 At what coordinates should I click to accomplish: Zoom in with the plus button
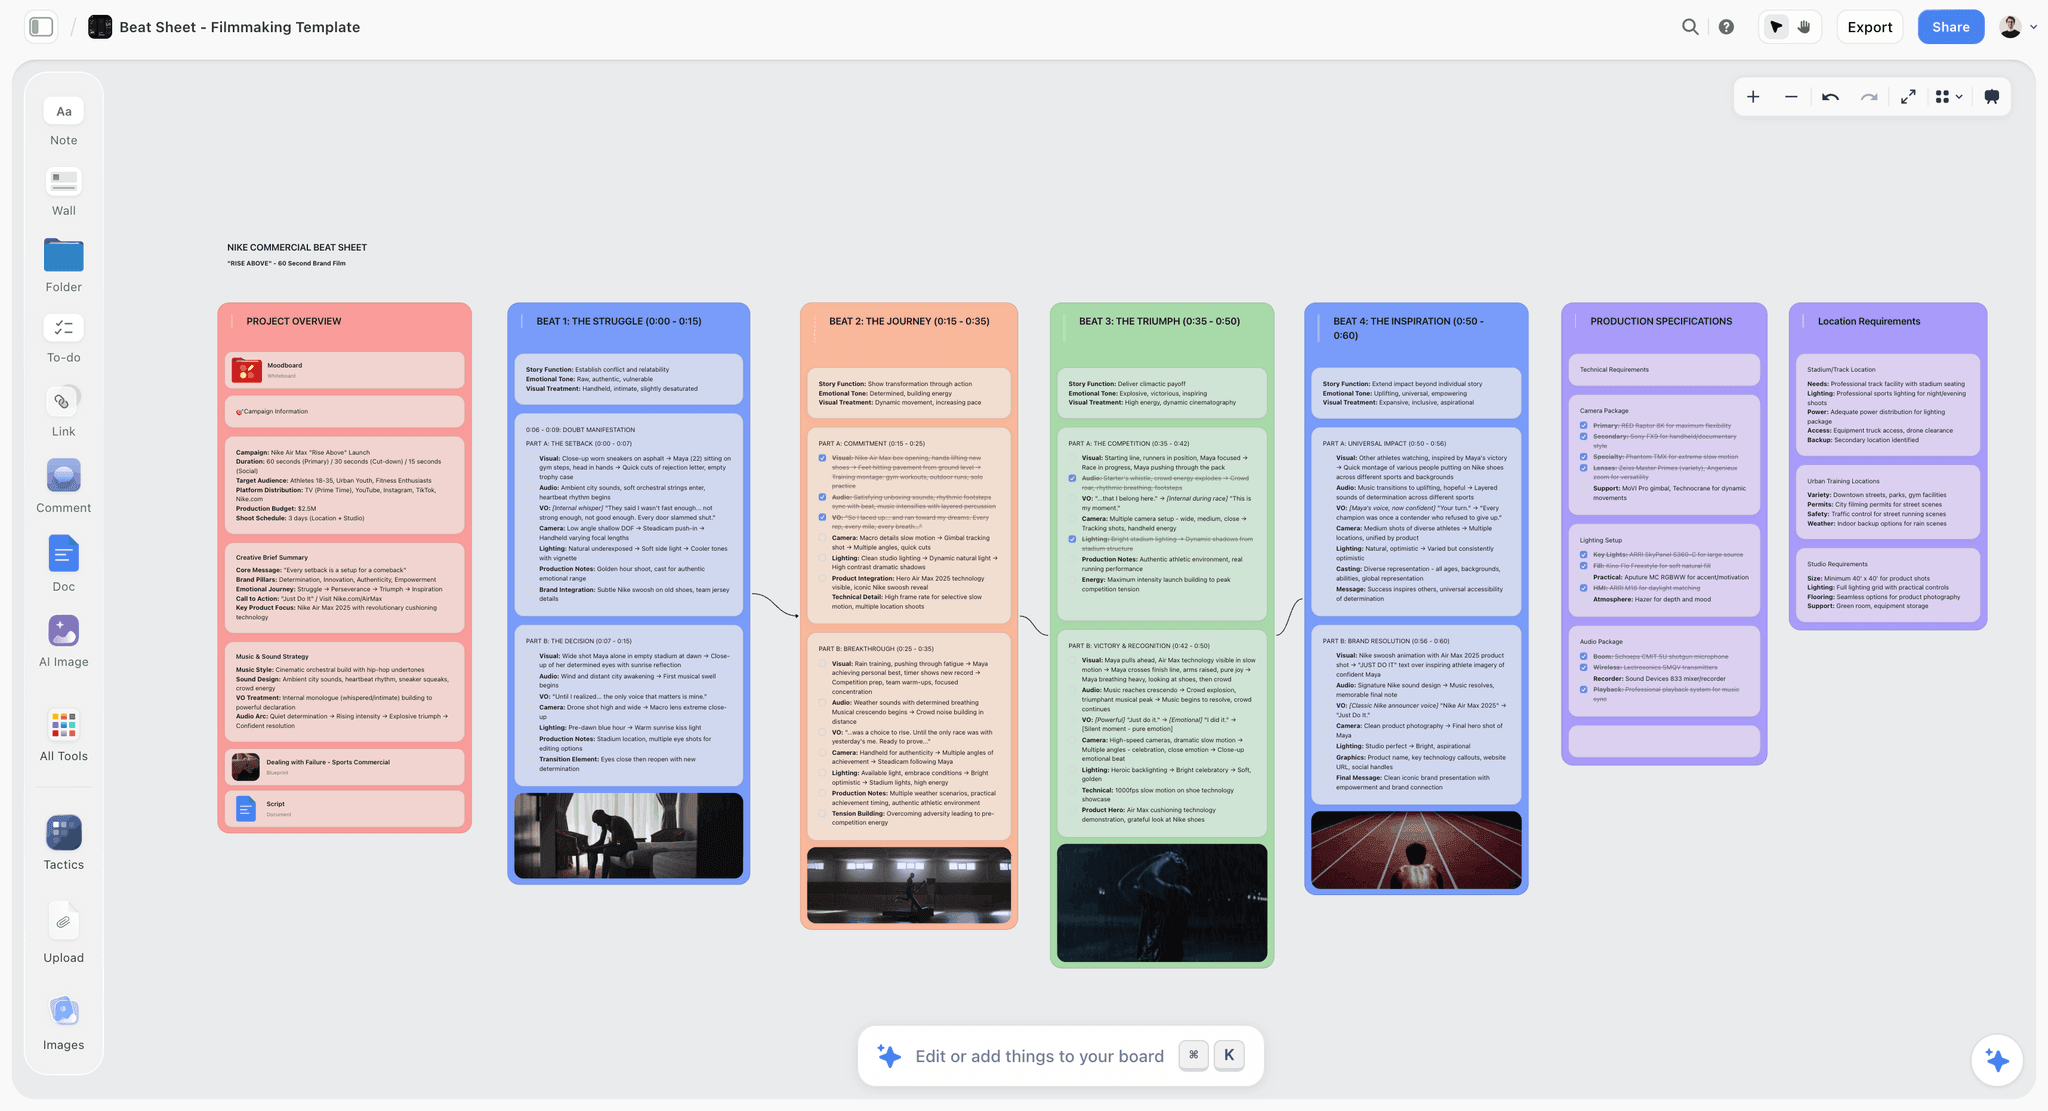coord(1753,97)
